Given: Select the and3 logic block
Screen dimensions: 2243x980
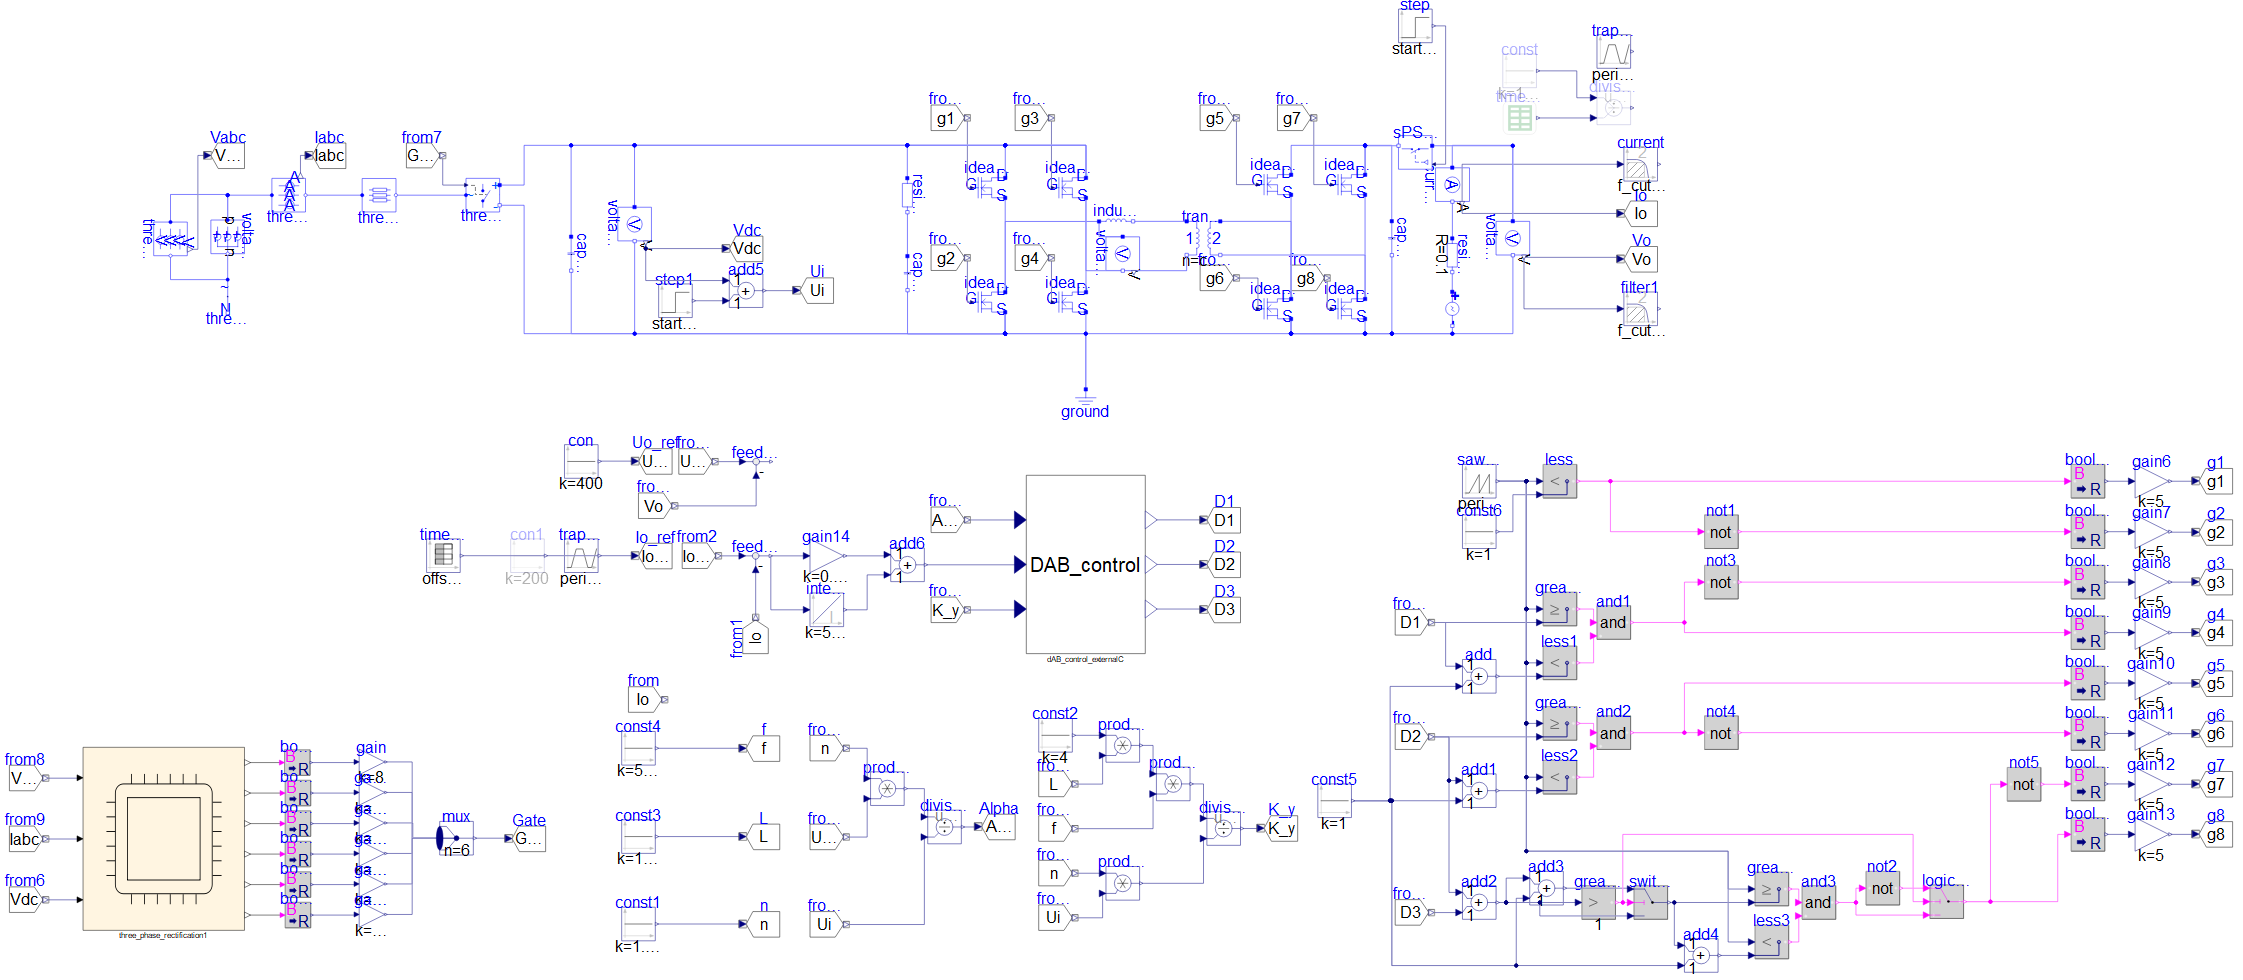Looking at the screenshot, I should (1817, 903).
